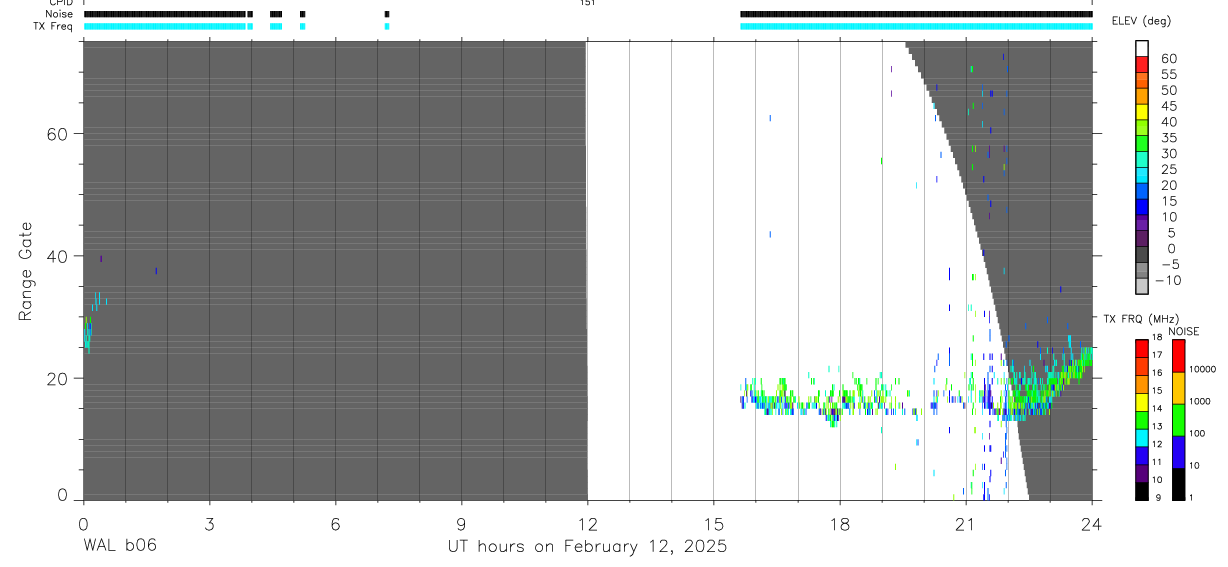Screen dimensions: 1228x567
Task: Click the ELEV legend value '−10'
Action: coord(1166,280)
